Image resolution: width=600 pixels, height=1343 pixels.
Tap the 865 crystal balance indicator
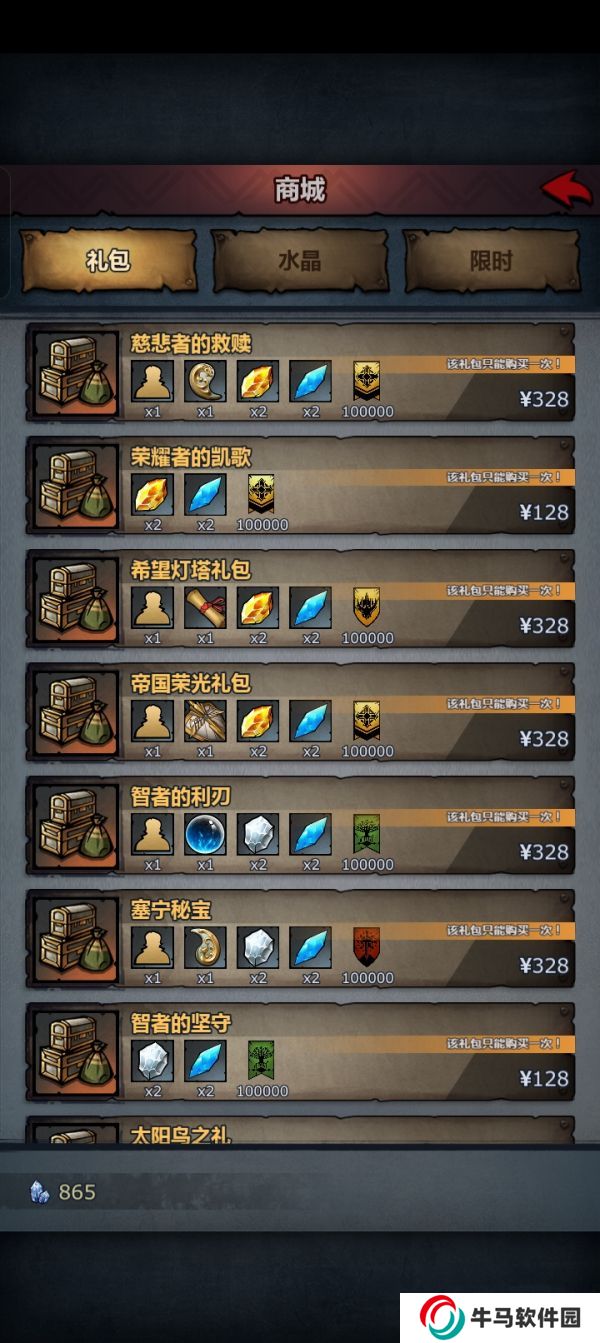tap(63, 1192)
